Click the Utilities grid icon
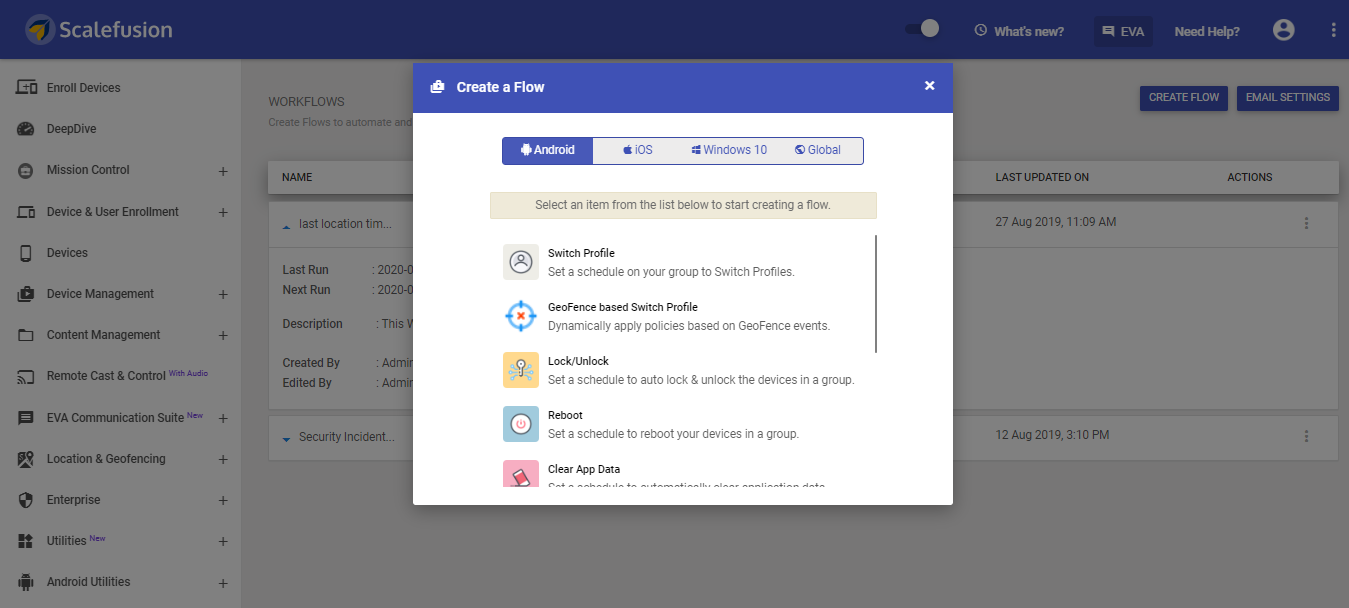Image resolution: width=1349 pixels, height=608 pixels. (27, 541)
